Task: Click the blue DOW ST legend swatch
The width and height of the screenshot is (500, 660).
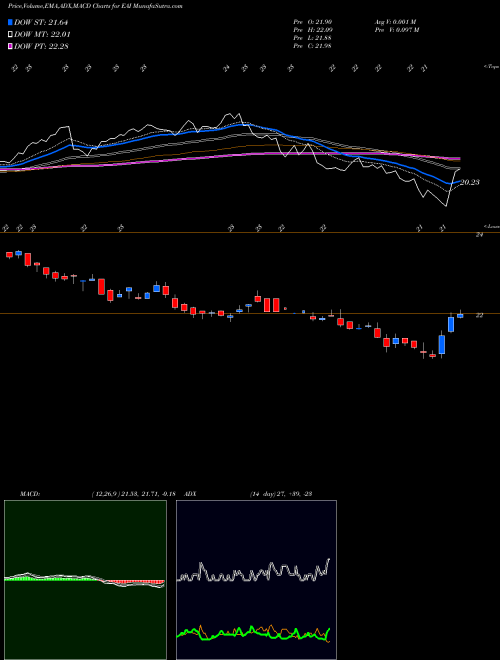Action: (11, 22)
